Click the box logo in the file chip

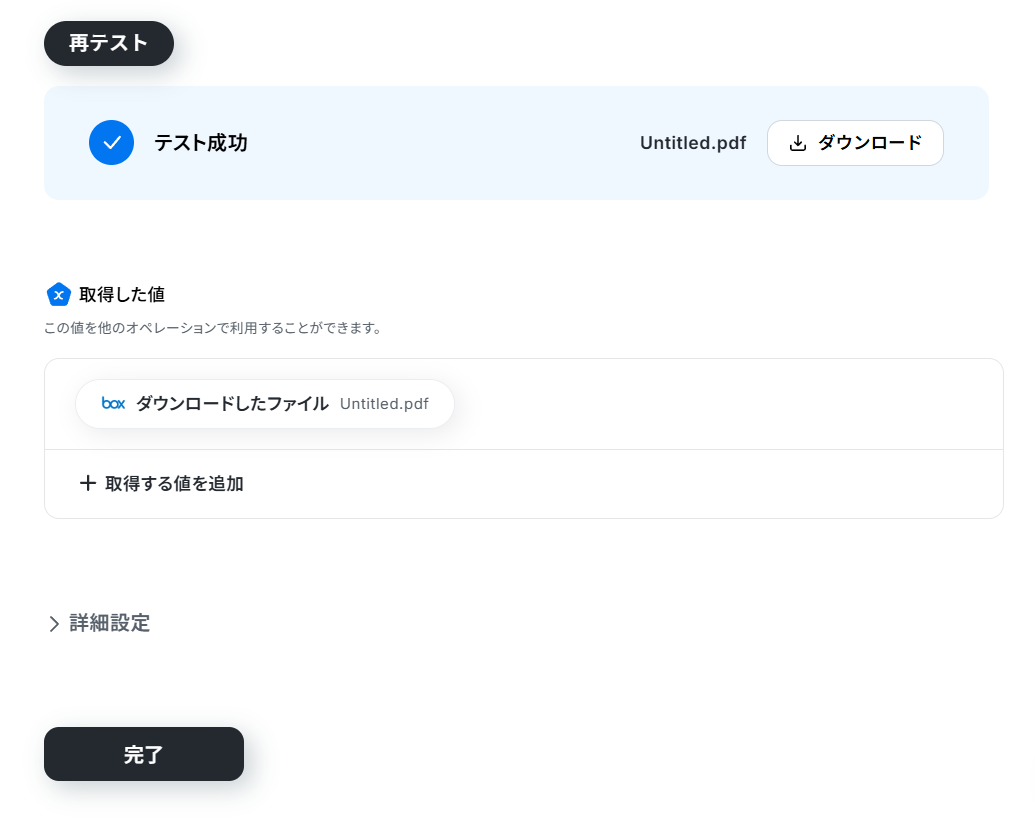coord(113,403)
